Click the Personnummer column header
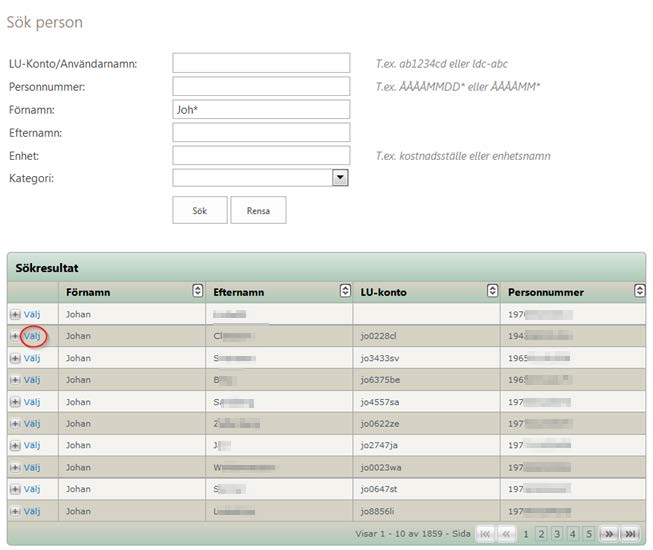The image size is (653, 550). pyautogui.click(x=573, y=292)
